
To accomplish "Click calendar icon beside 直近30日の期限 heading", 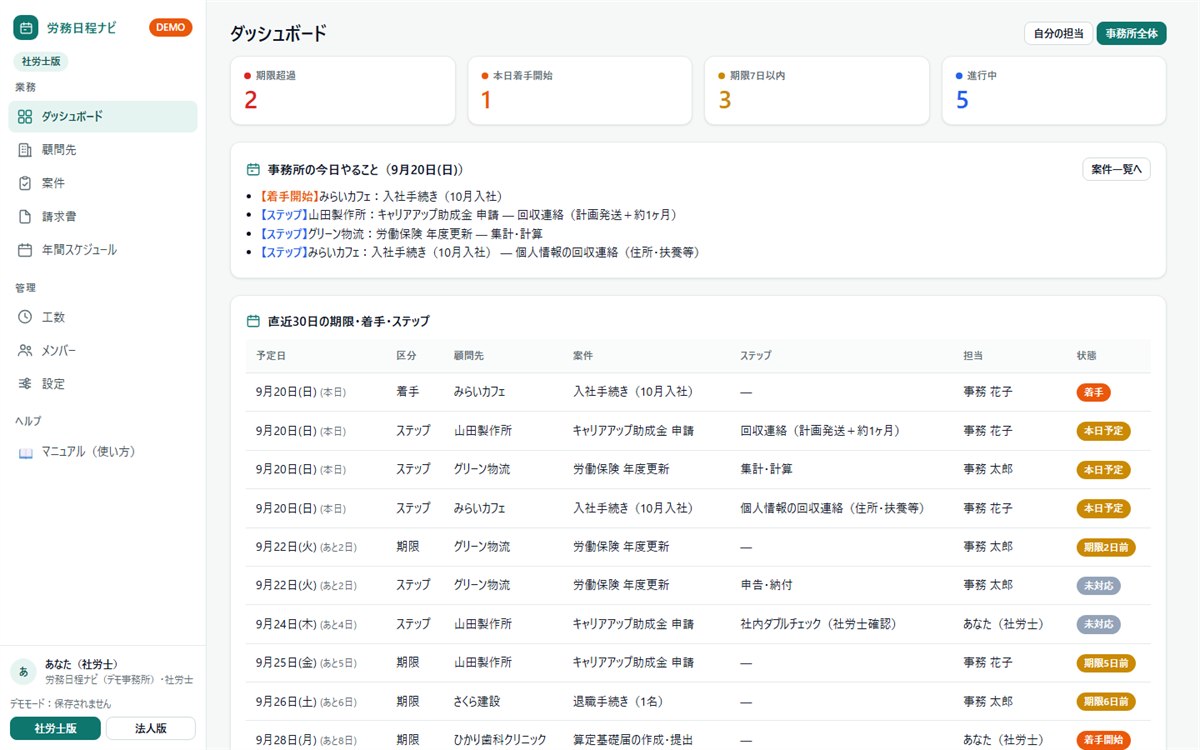I will click(254, 322).
